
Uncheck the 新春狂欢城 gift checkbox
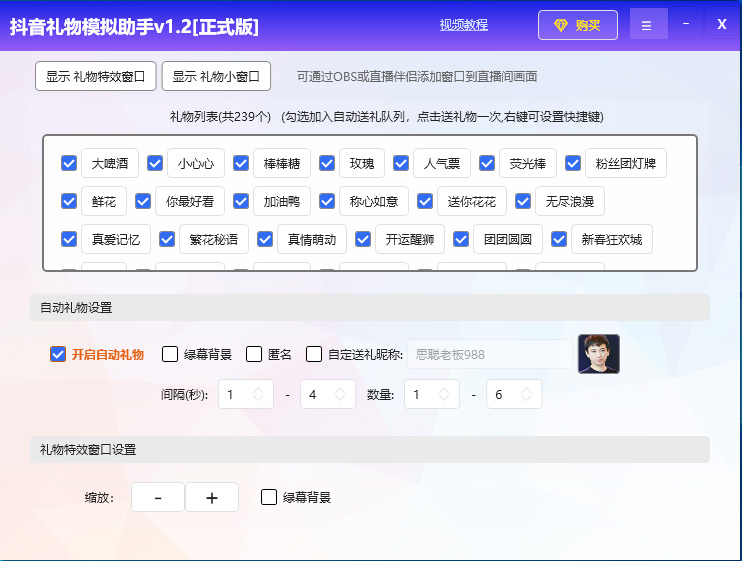pos(559,239)
